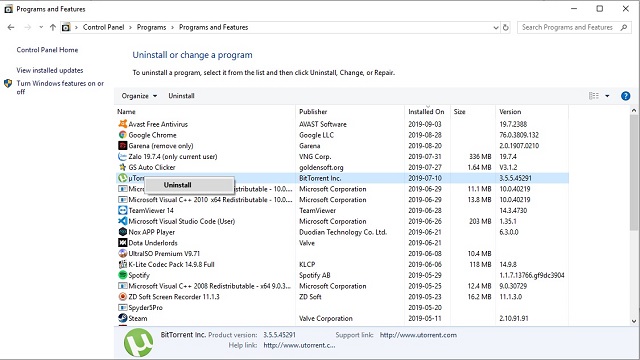
Task: Click version 76.0.3809.132 cell
Action: point(519,135)
